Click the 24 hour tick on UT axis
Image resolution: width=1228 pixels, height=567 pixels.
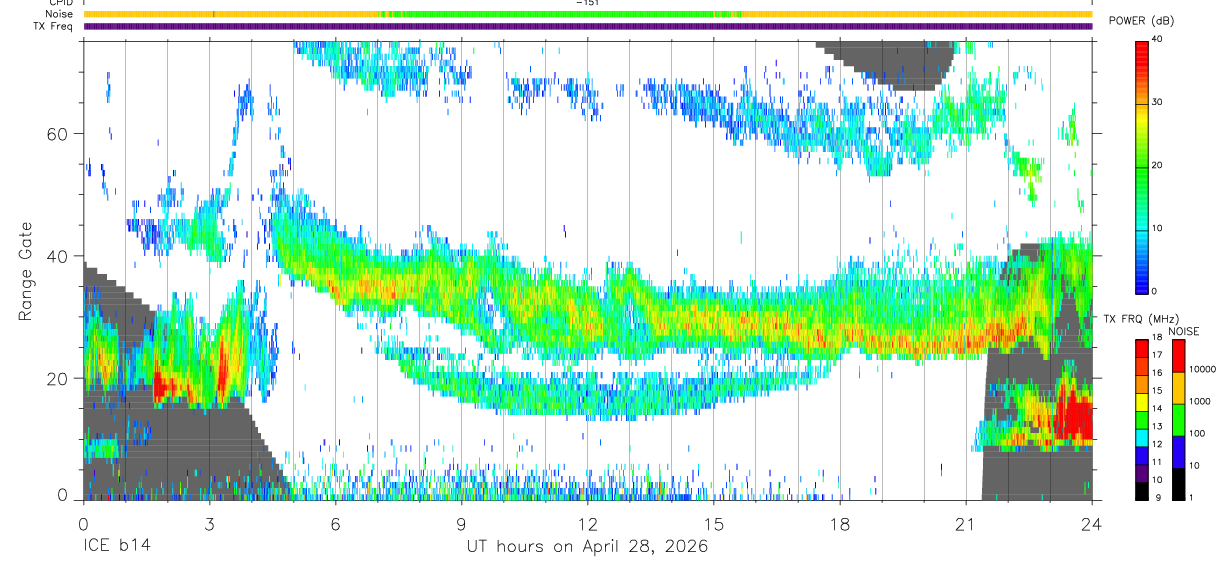[1091, 524]
